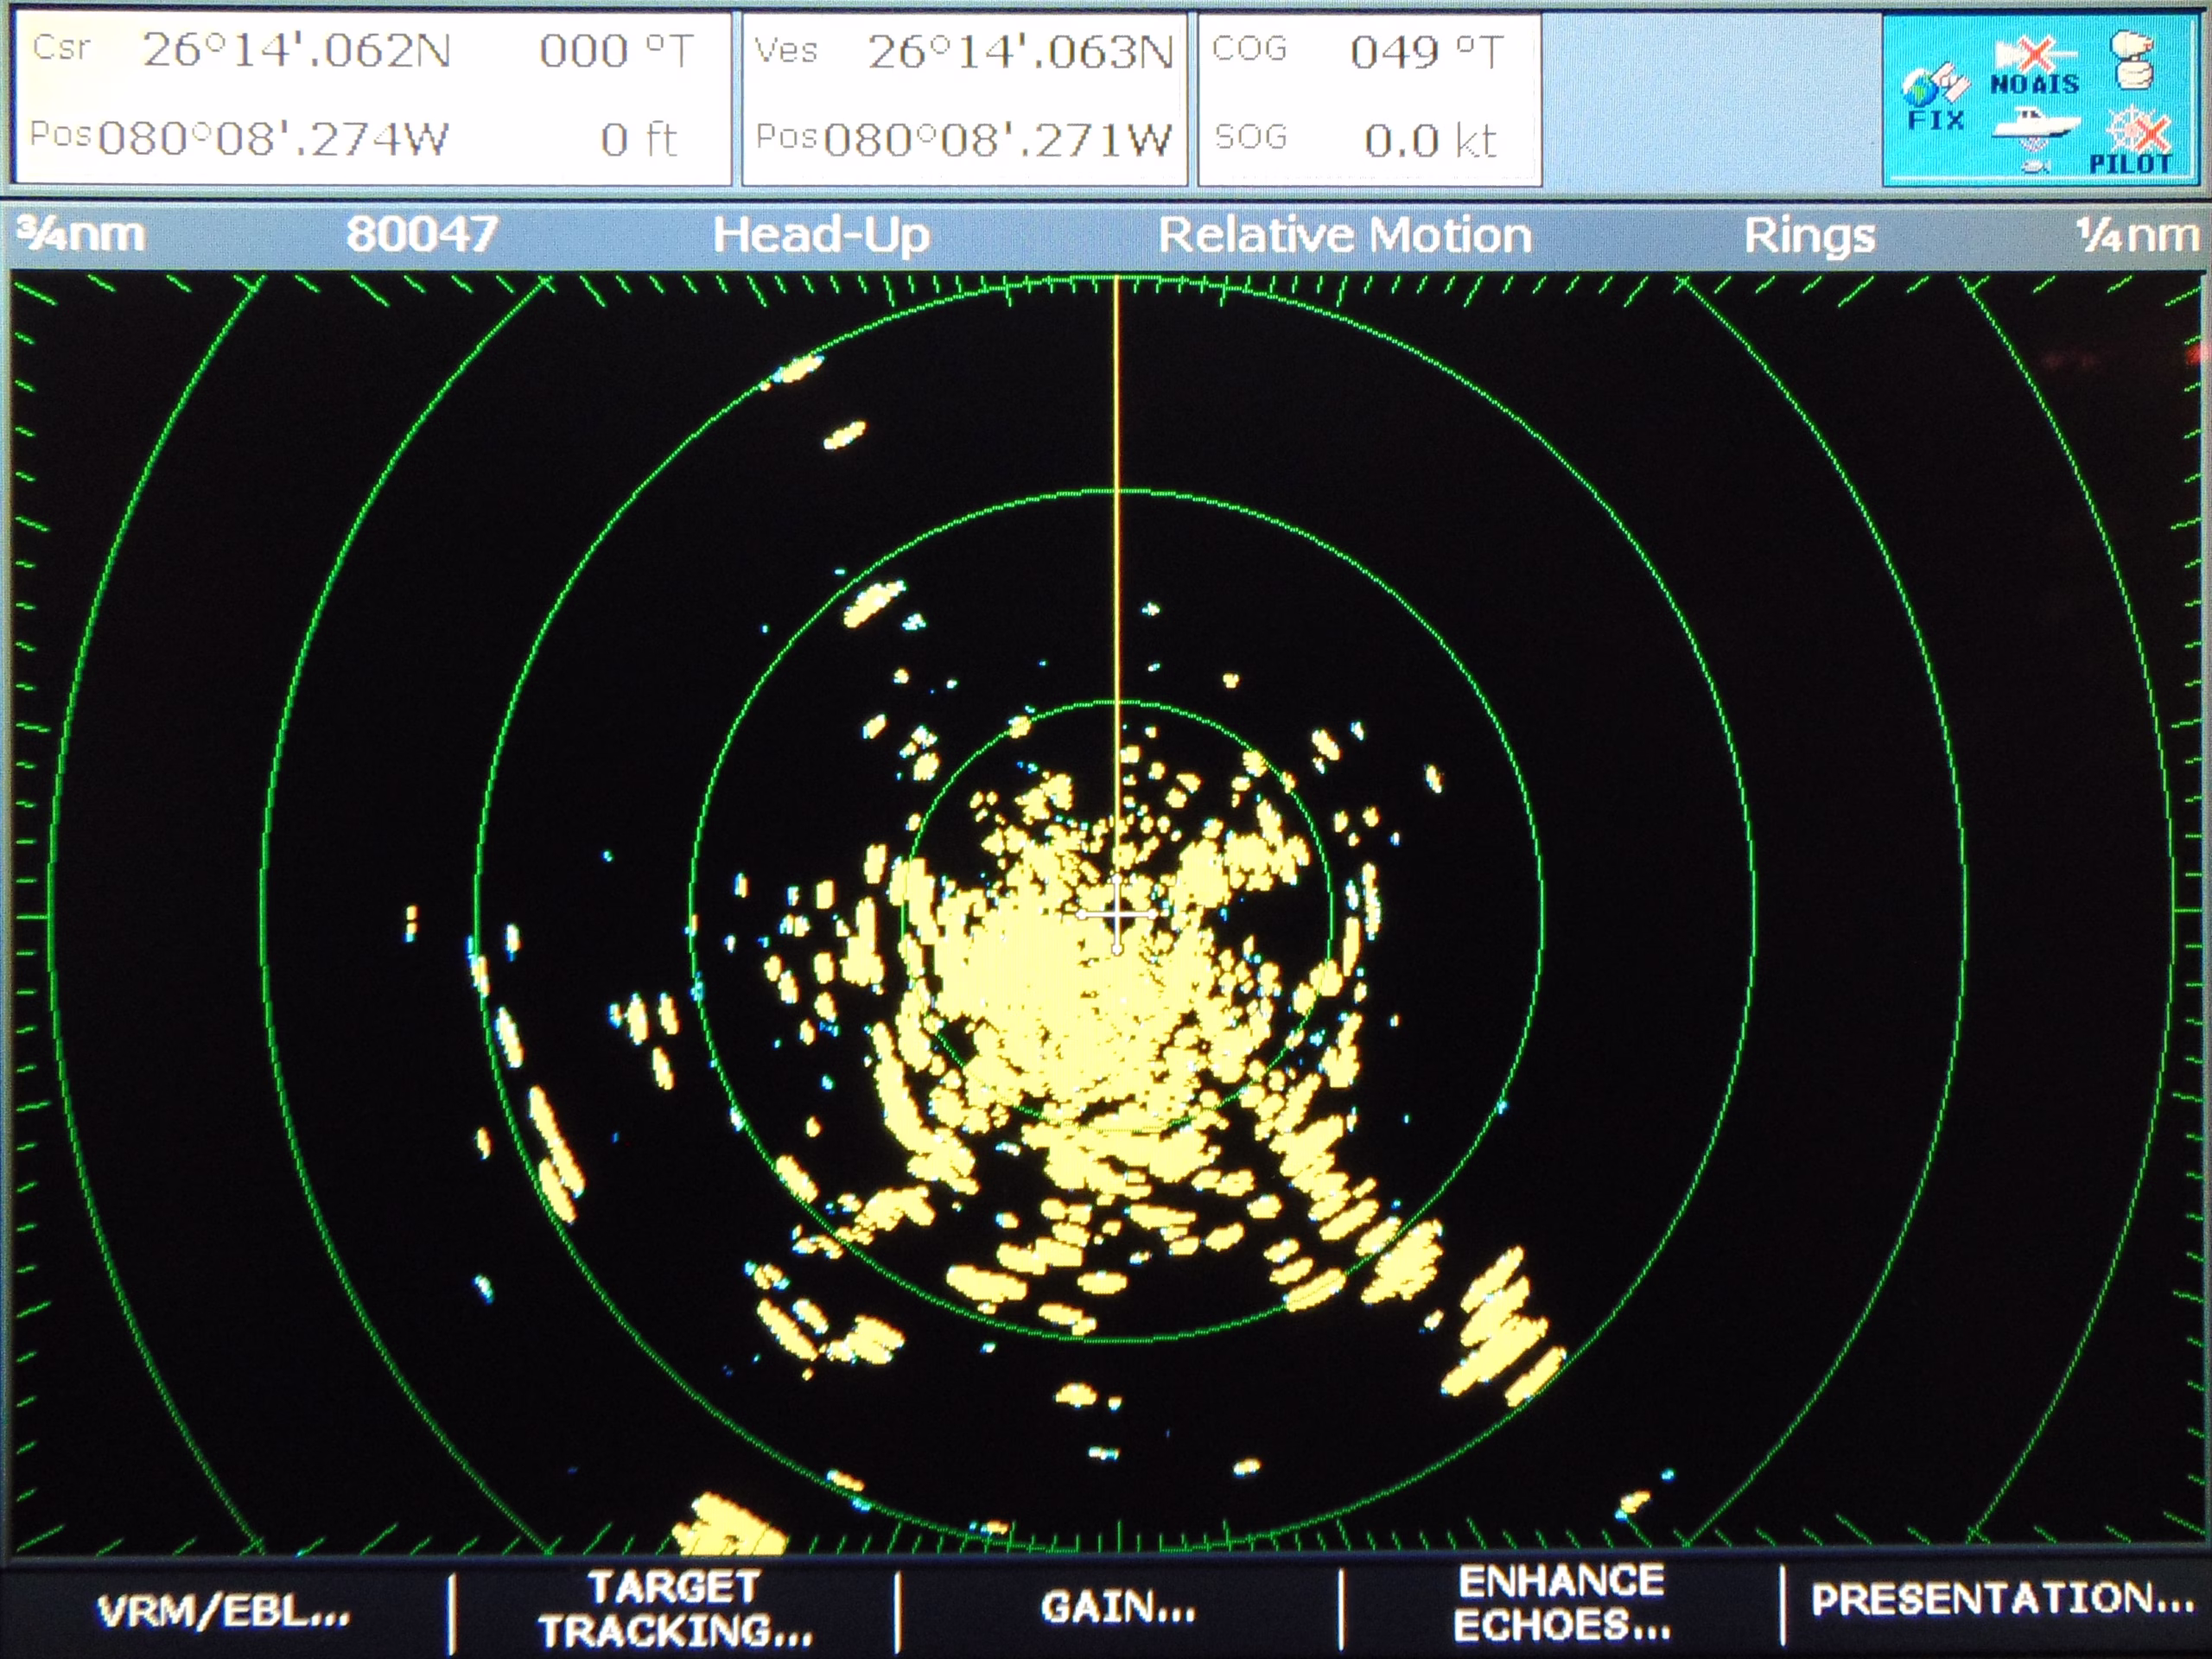
Task: Click the boat sonar fishfinder icon
Action: click(x=2034, y=127)
